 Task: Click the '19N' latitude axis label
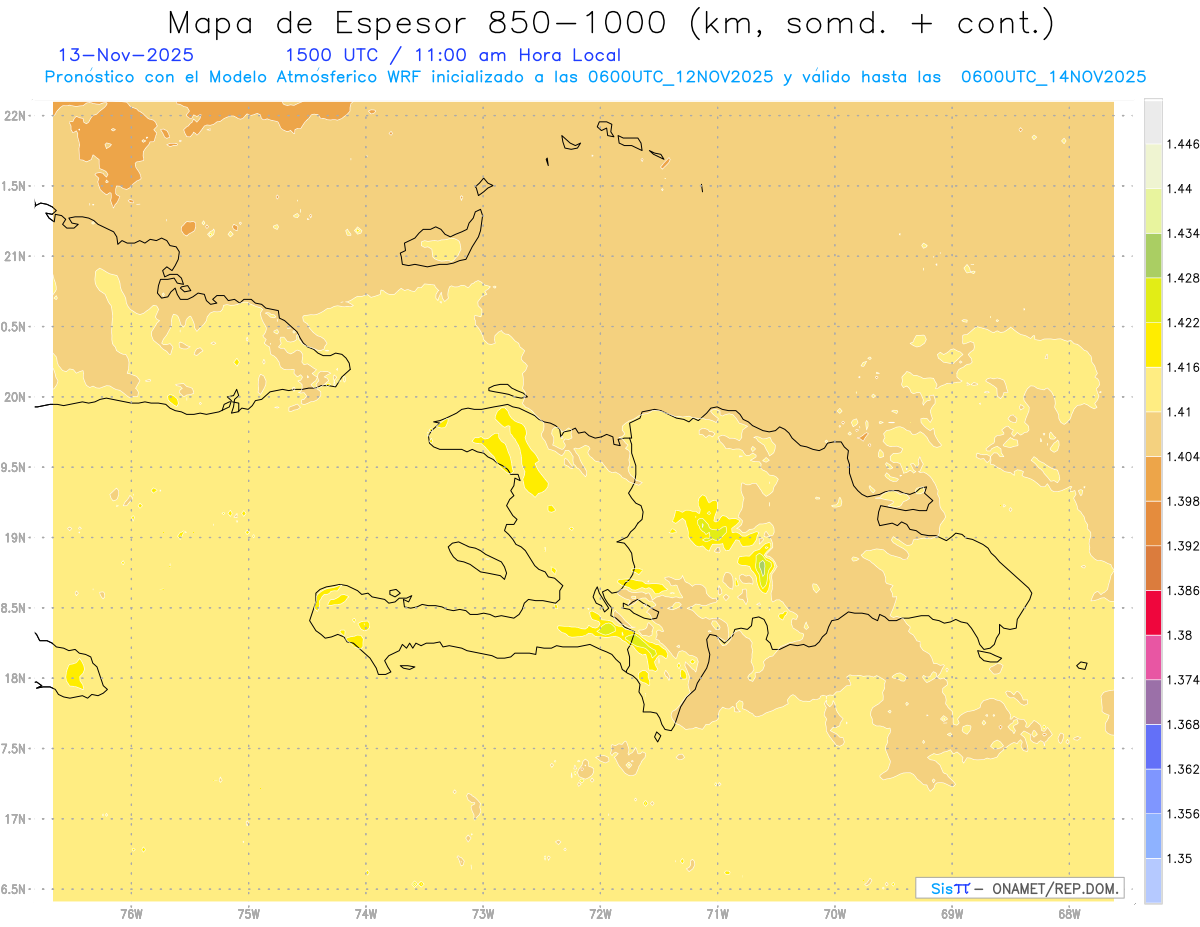coord(14,538)
